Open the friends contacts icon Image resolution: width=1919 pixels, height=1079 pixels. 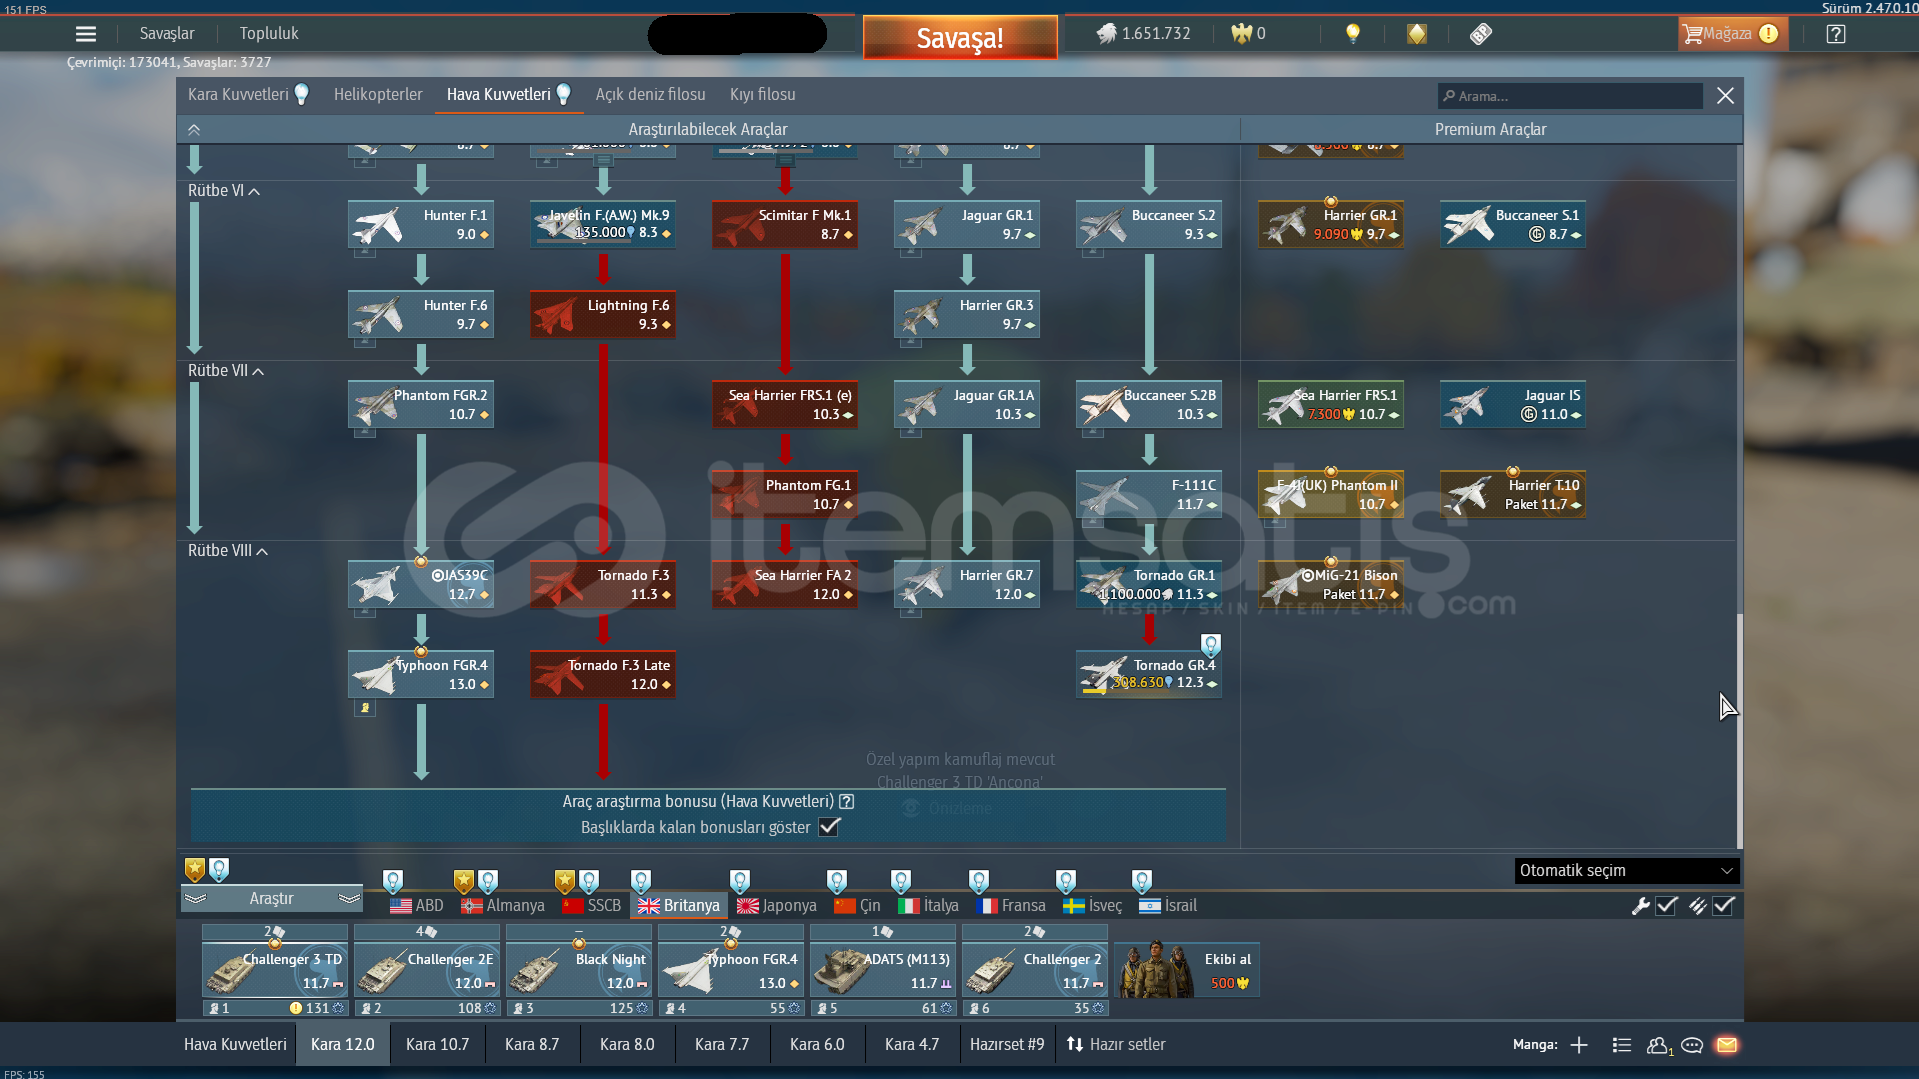(x=1659, y=1045)
